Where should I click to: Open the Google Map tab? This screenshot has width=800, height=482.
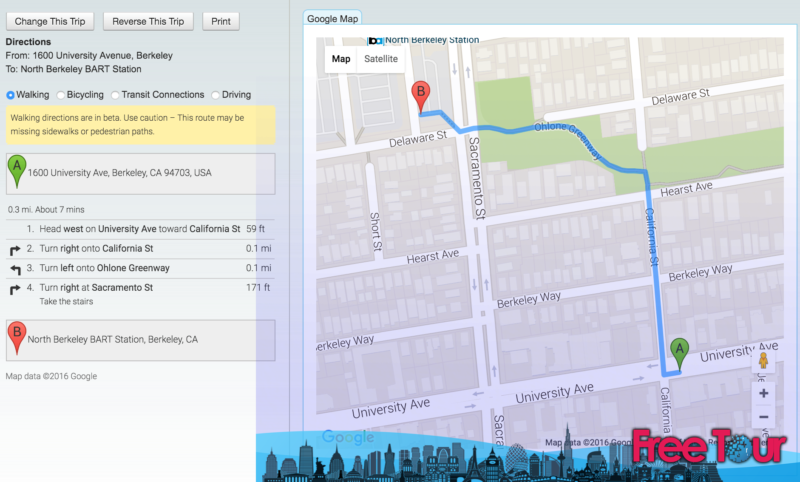click(x=333, y=18)
